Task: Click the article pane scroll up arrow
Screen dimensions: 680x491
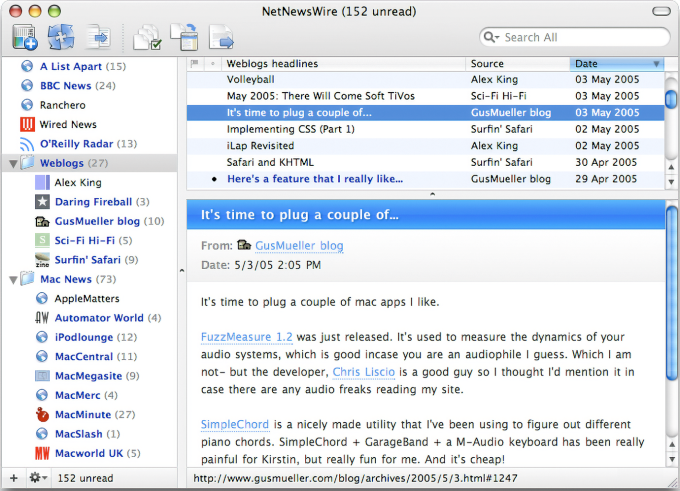Action: click(671, 445)
